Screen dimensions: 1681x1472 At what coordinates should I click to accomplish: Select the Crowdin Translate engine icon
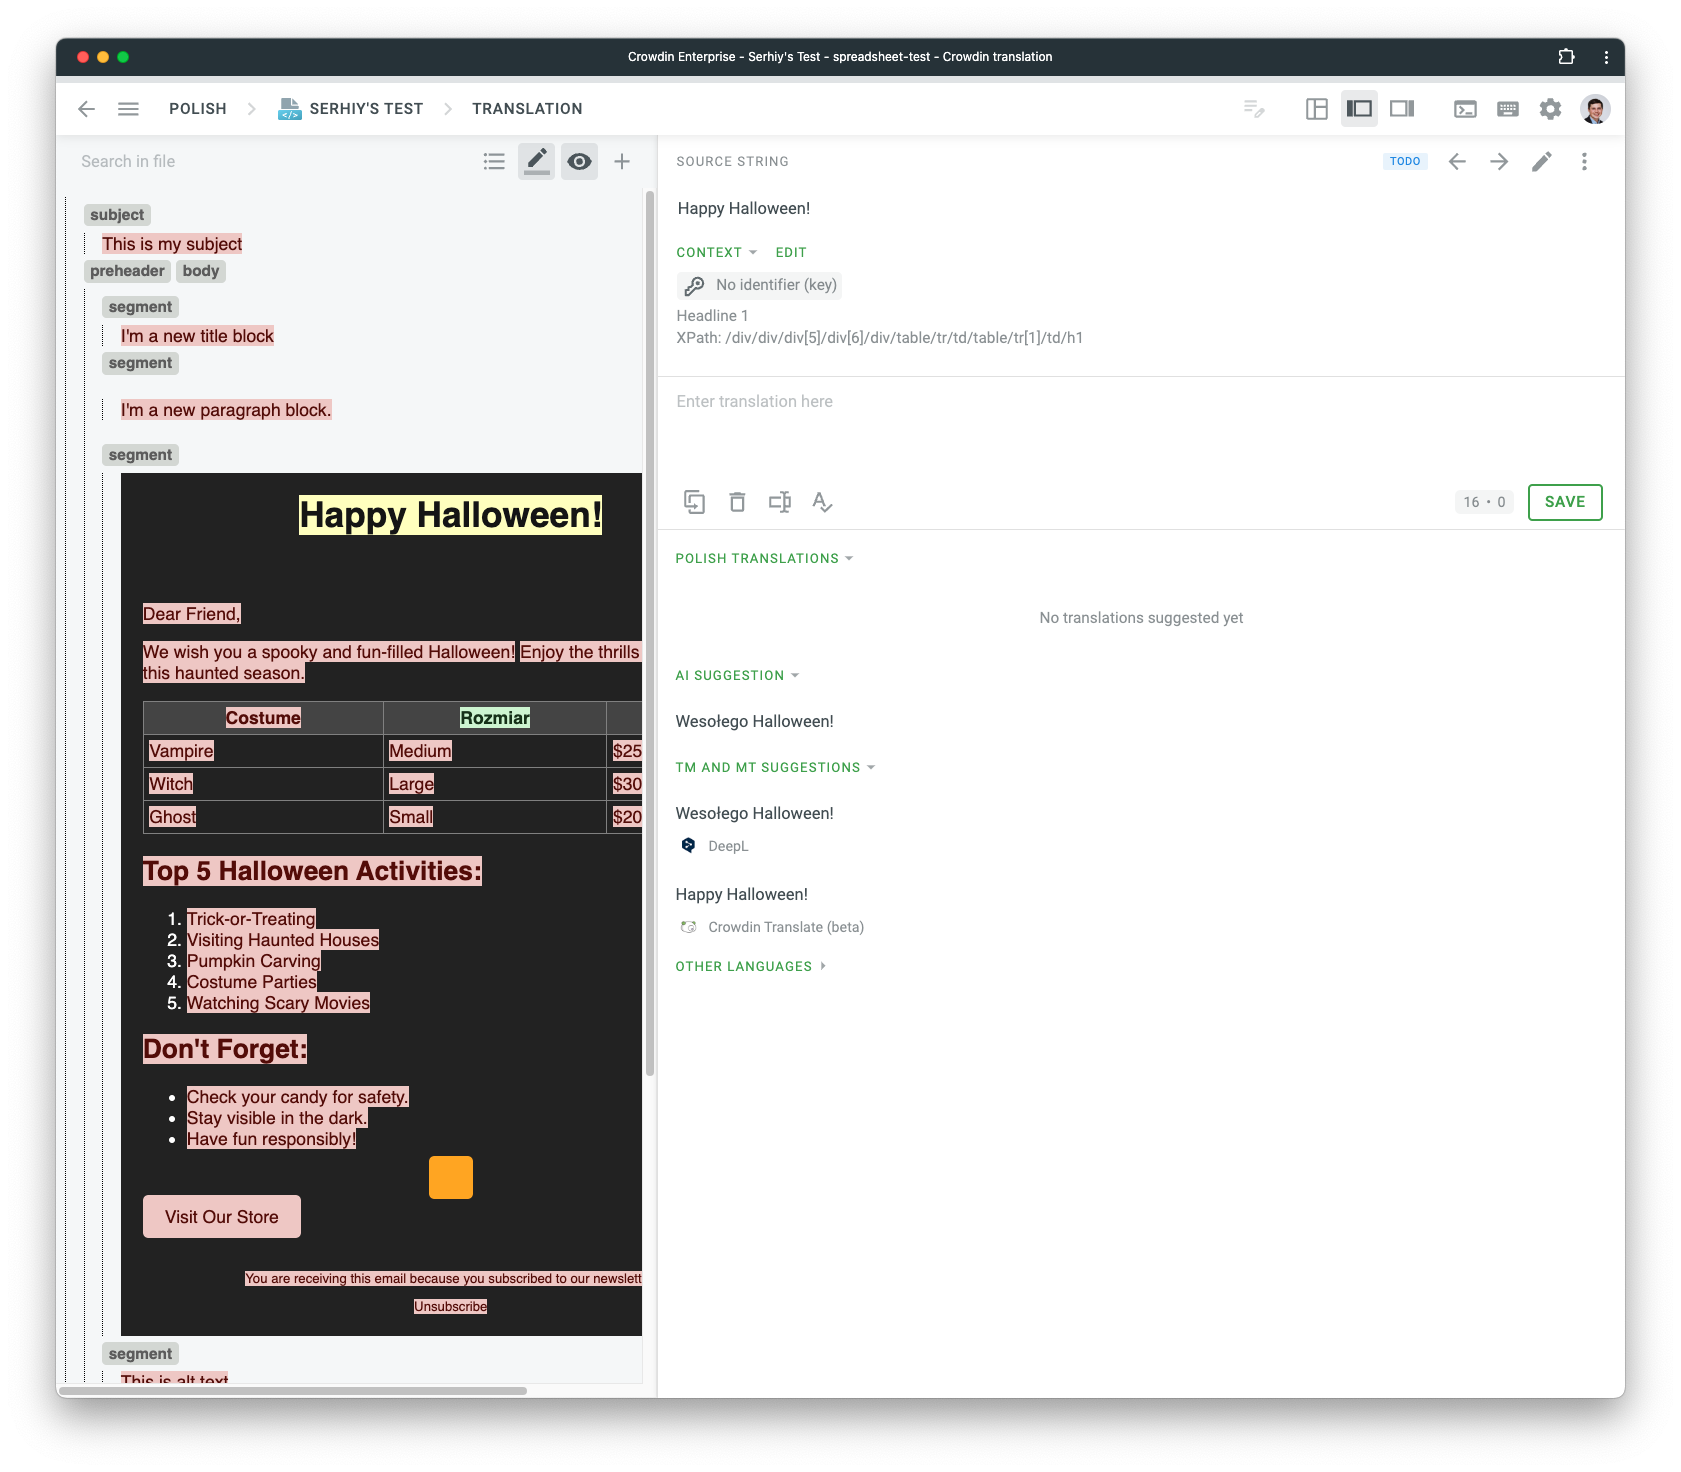click(x=688, y=927)
